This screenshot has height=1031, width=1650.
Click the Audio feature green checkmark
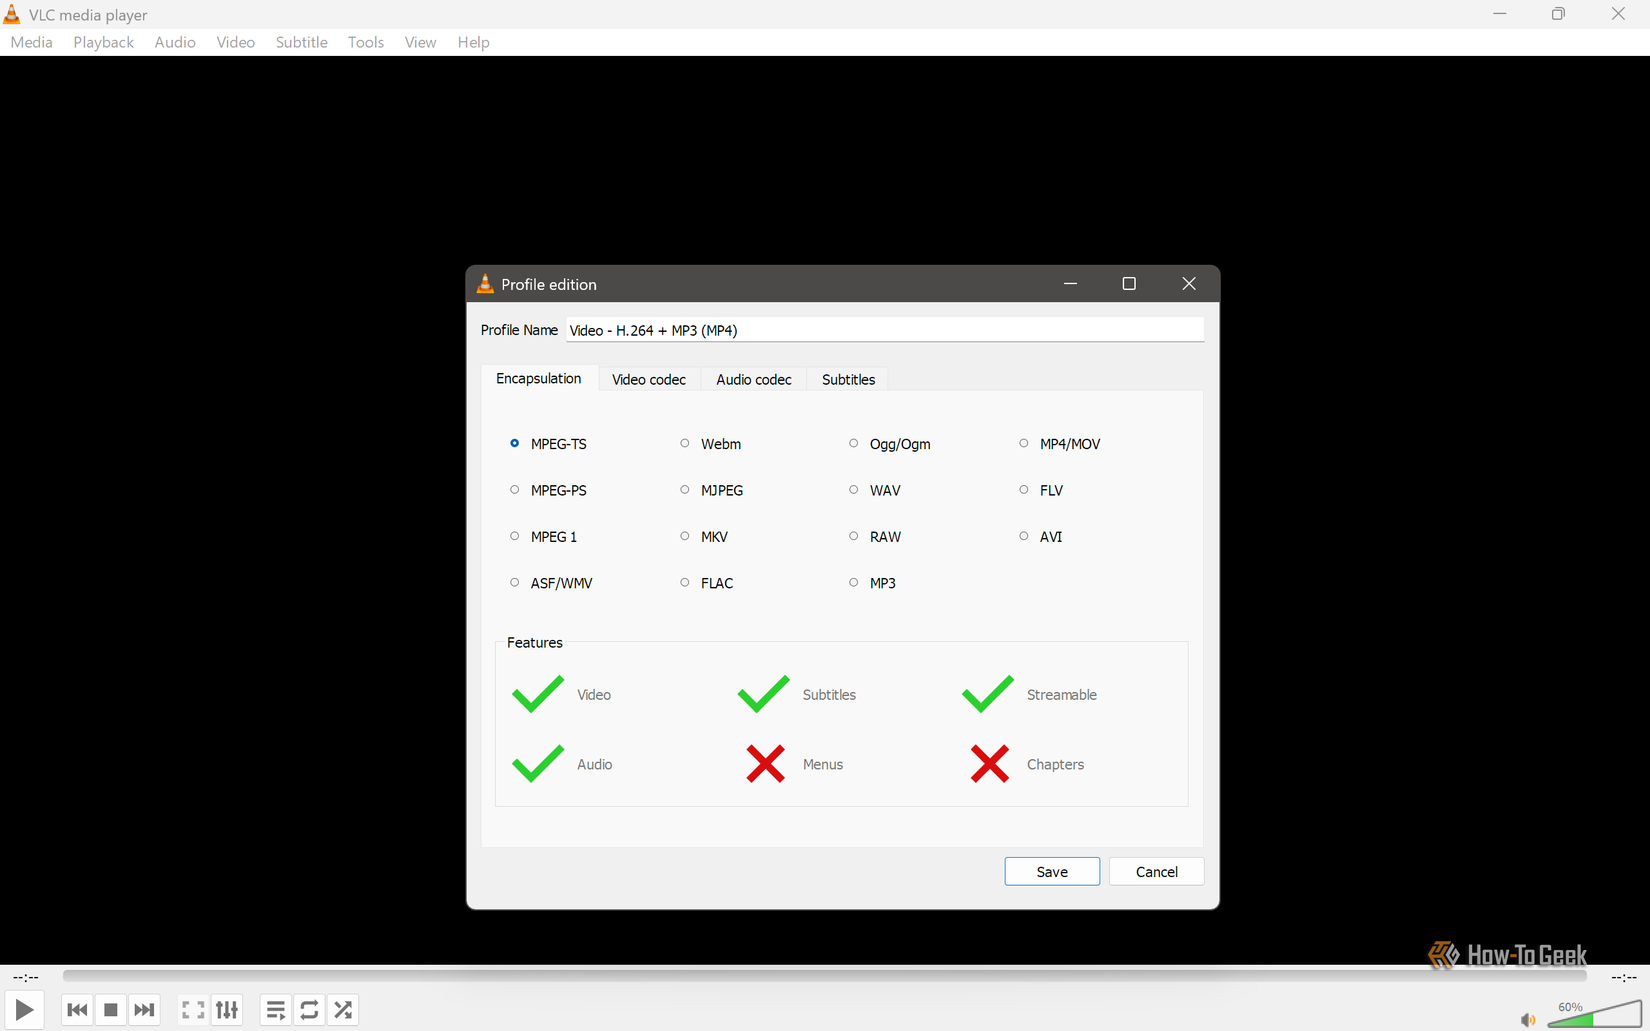(538, 764)
